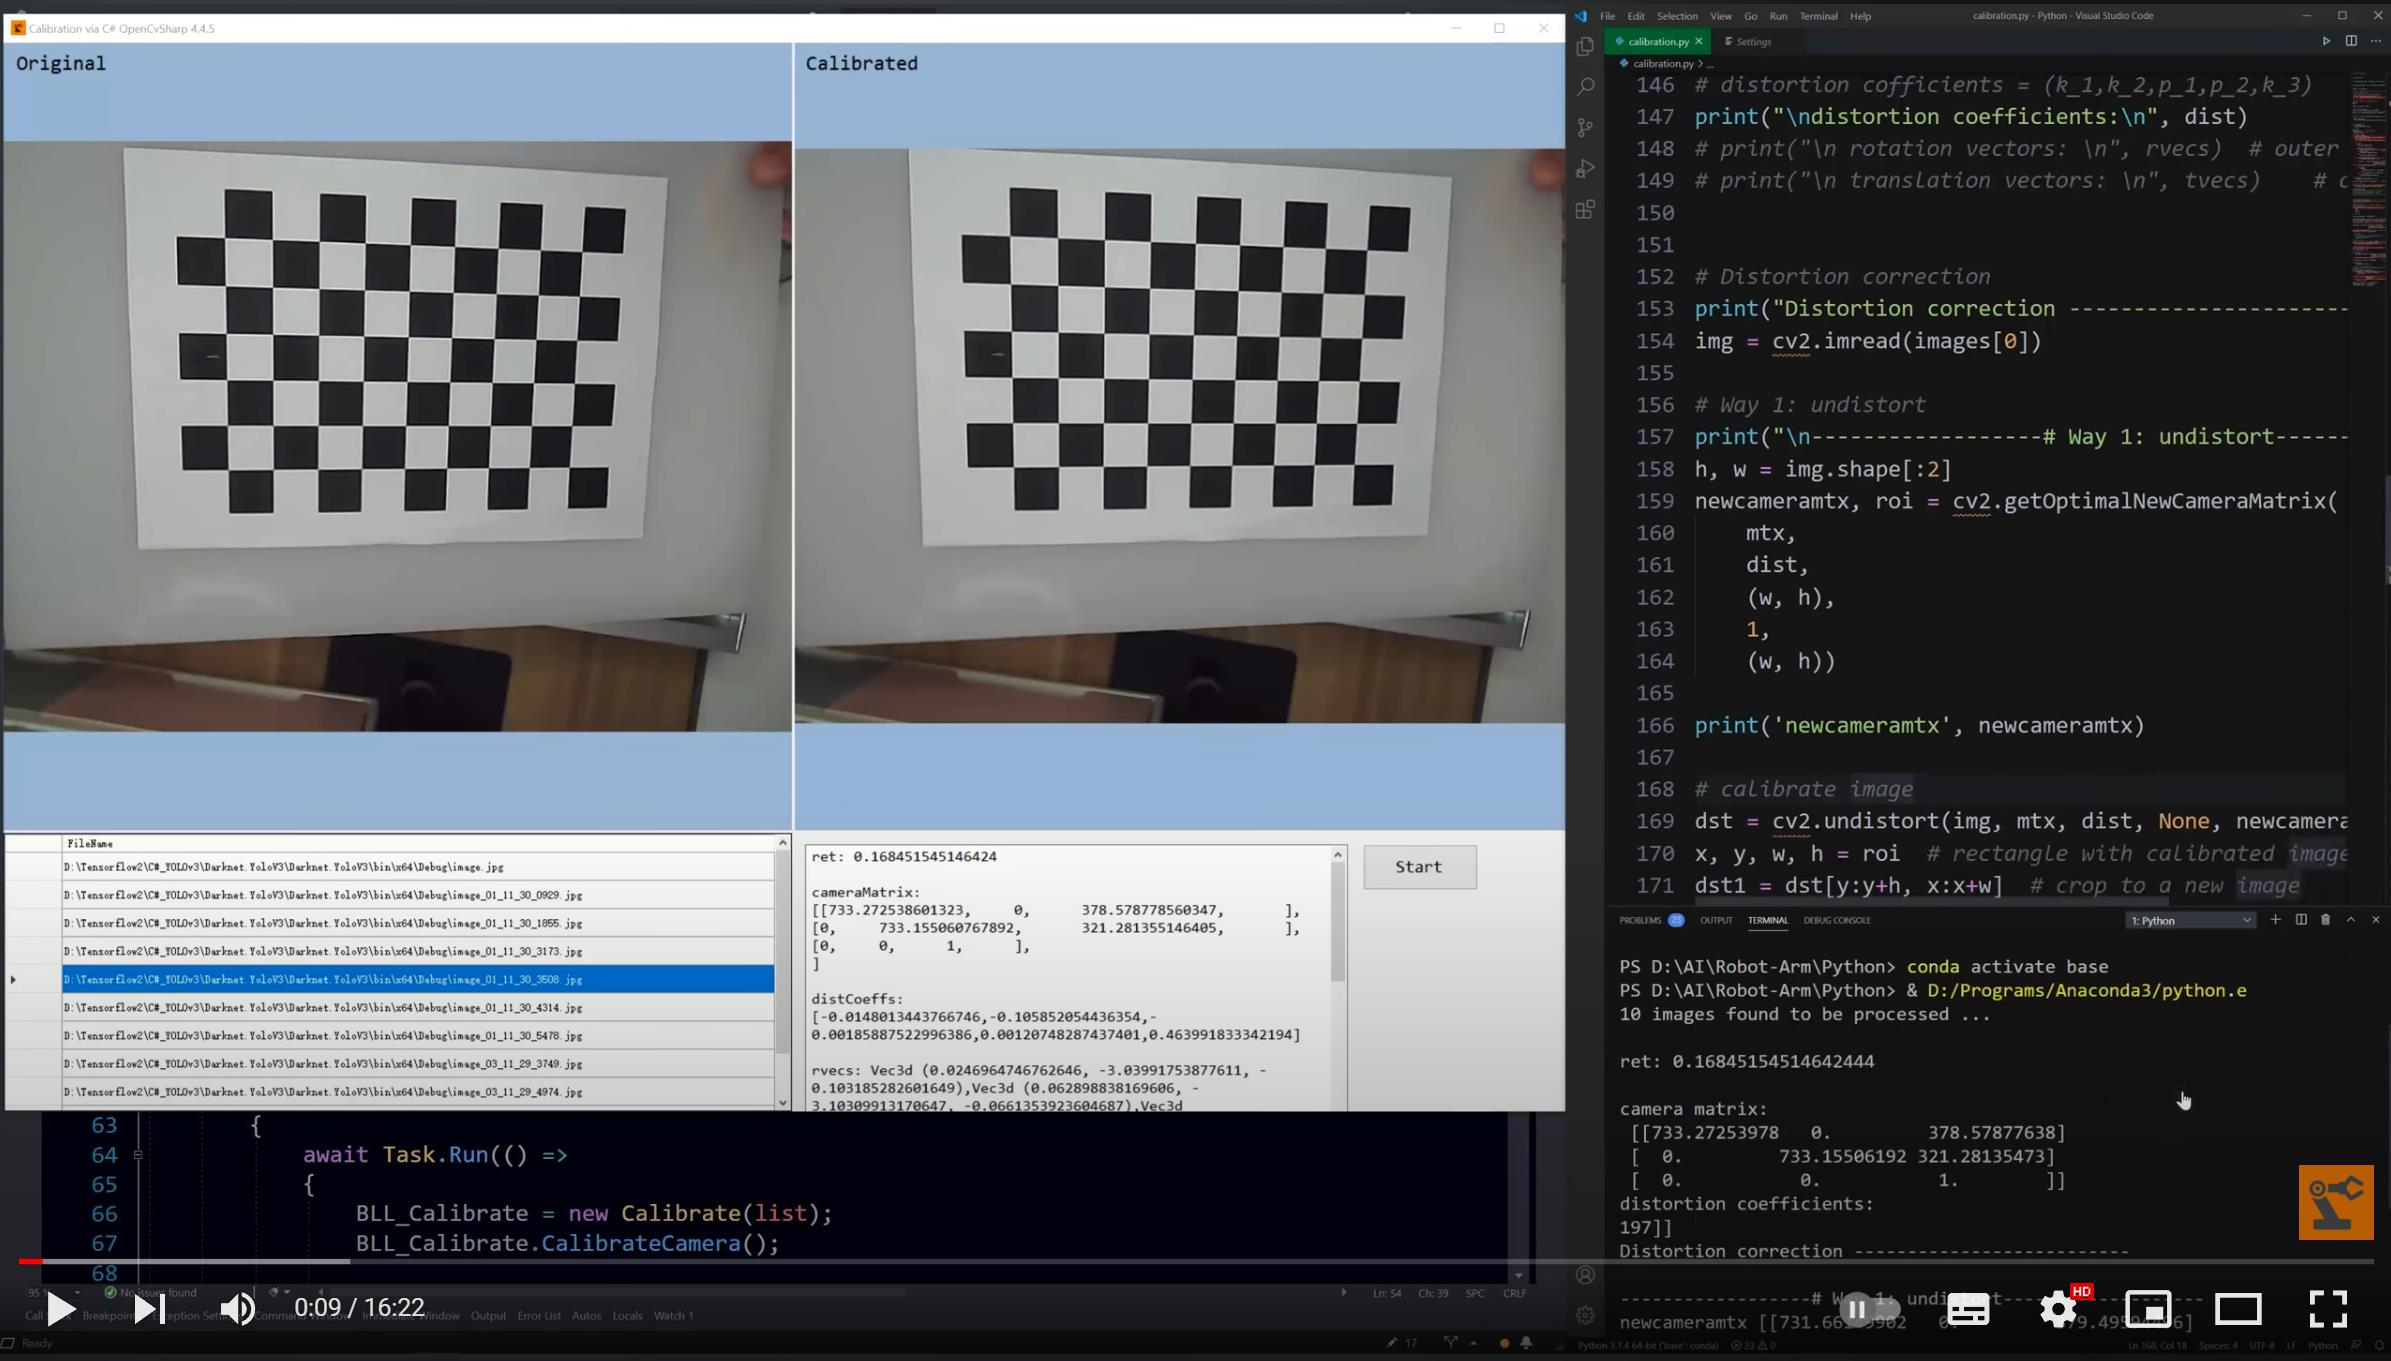Screen dimensions: 2391x1361
Task: Toggle theater mode on the video player
Action: tap(2238, 1309)
